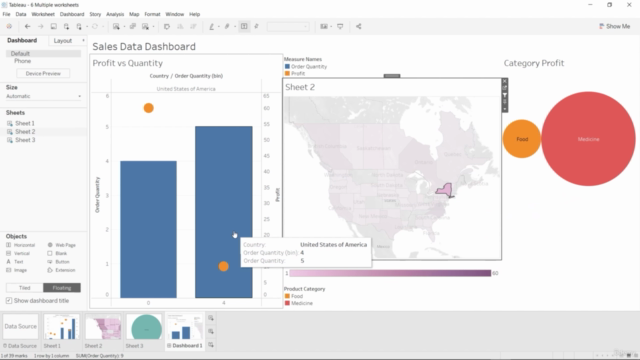Click the Presentation Mode toolbar icon
Viewport: 640px width, 360px height.
click(x=340, y=27)
